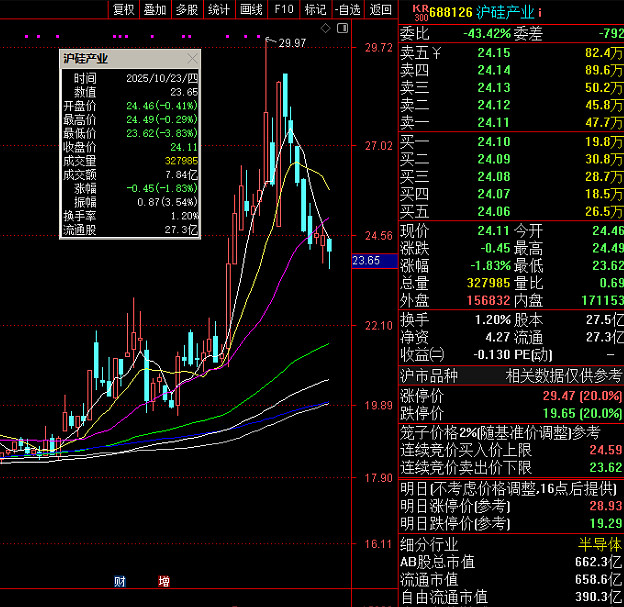Remove stock via -自选 button
Screen dimensions: 624x607
(x=347, y=10)
